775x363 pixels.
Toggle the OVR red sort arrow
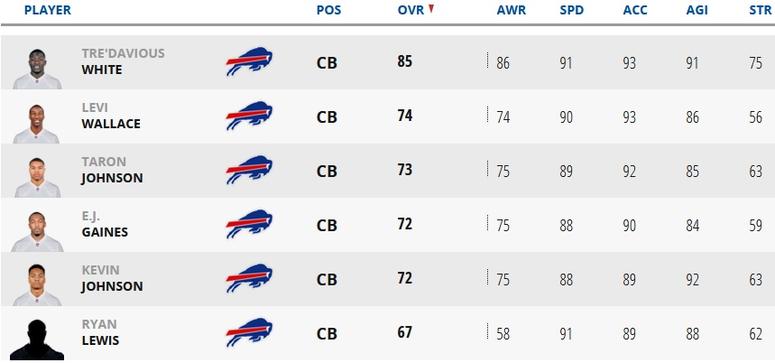[x=431, y=8]
